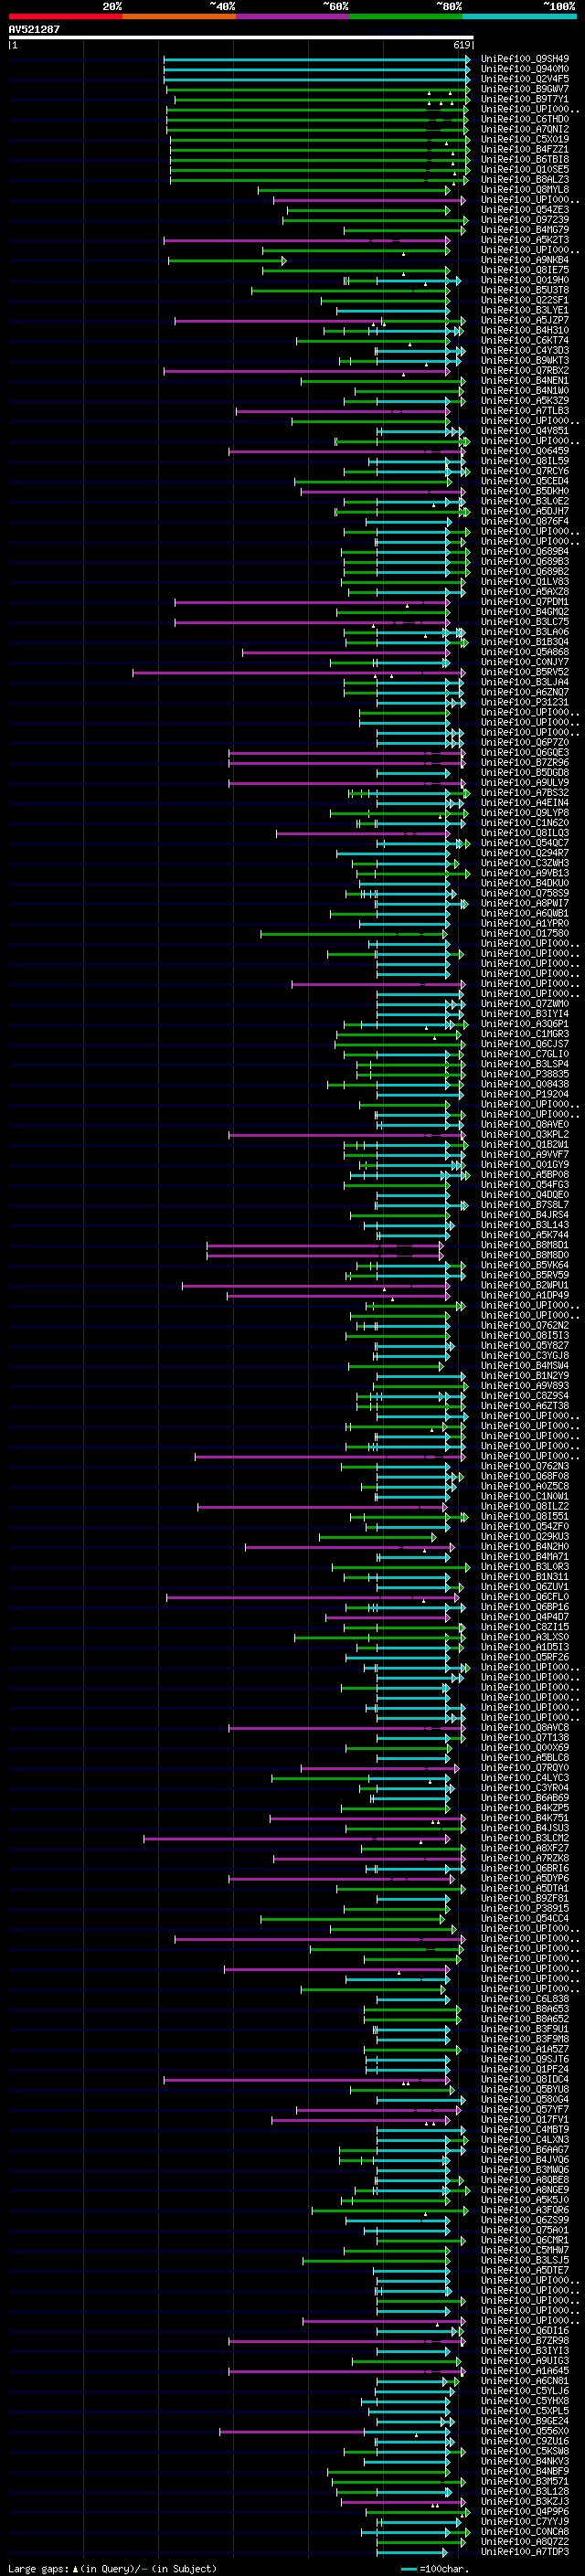Click label UniRef100_B4NEN1

pyautogui.click(x=525, y=381)
